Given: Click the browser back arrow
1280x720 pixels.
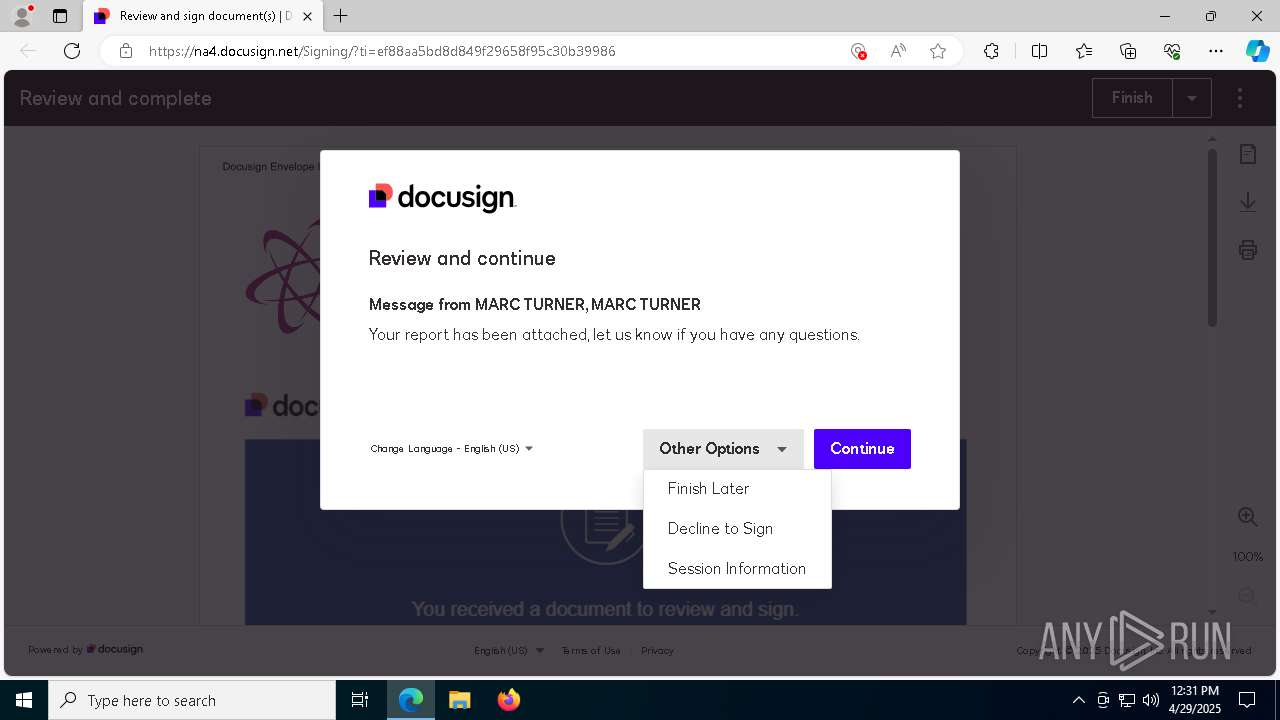Looking at the screenshot, I should point(28,51).
